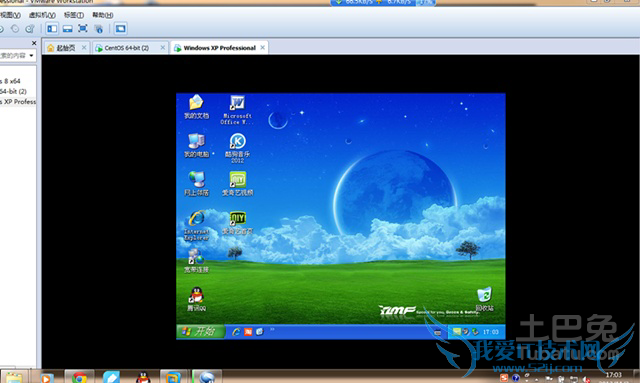
Task: Click the middle XP system tray icon
Action: [466, 332]
